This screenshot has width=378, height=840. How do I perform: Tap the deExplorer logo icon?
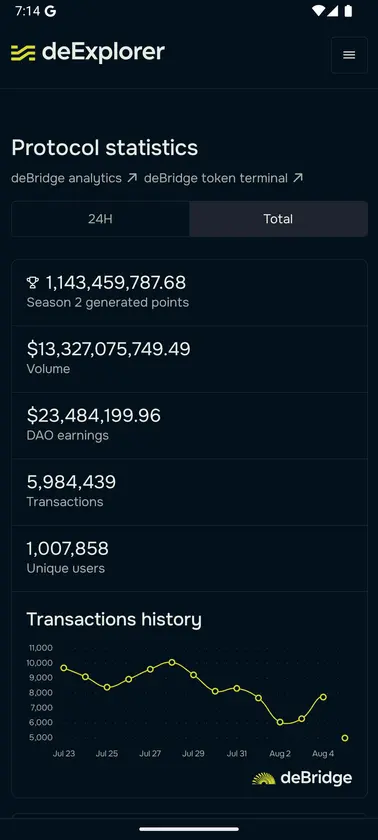coord(23,52)
